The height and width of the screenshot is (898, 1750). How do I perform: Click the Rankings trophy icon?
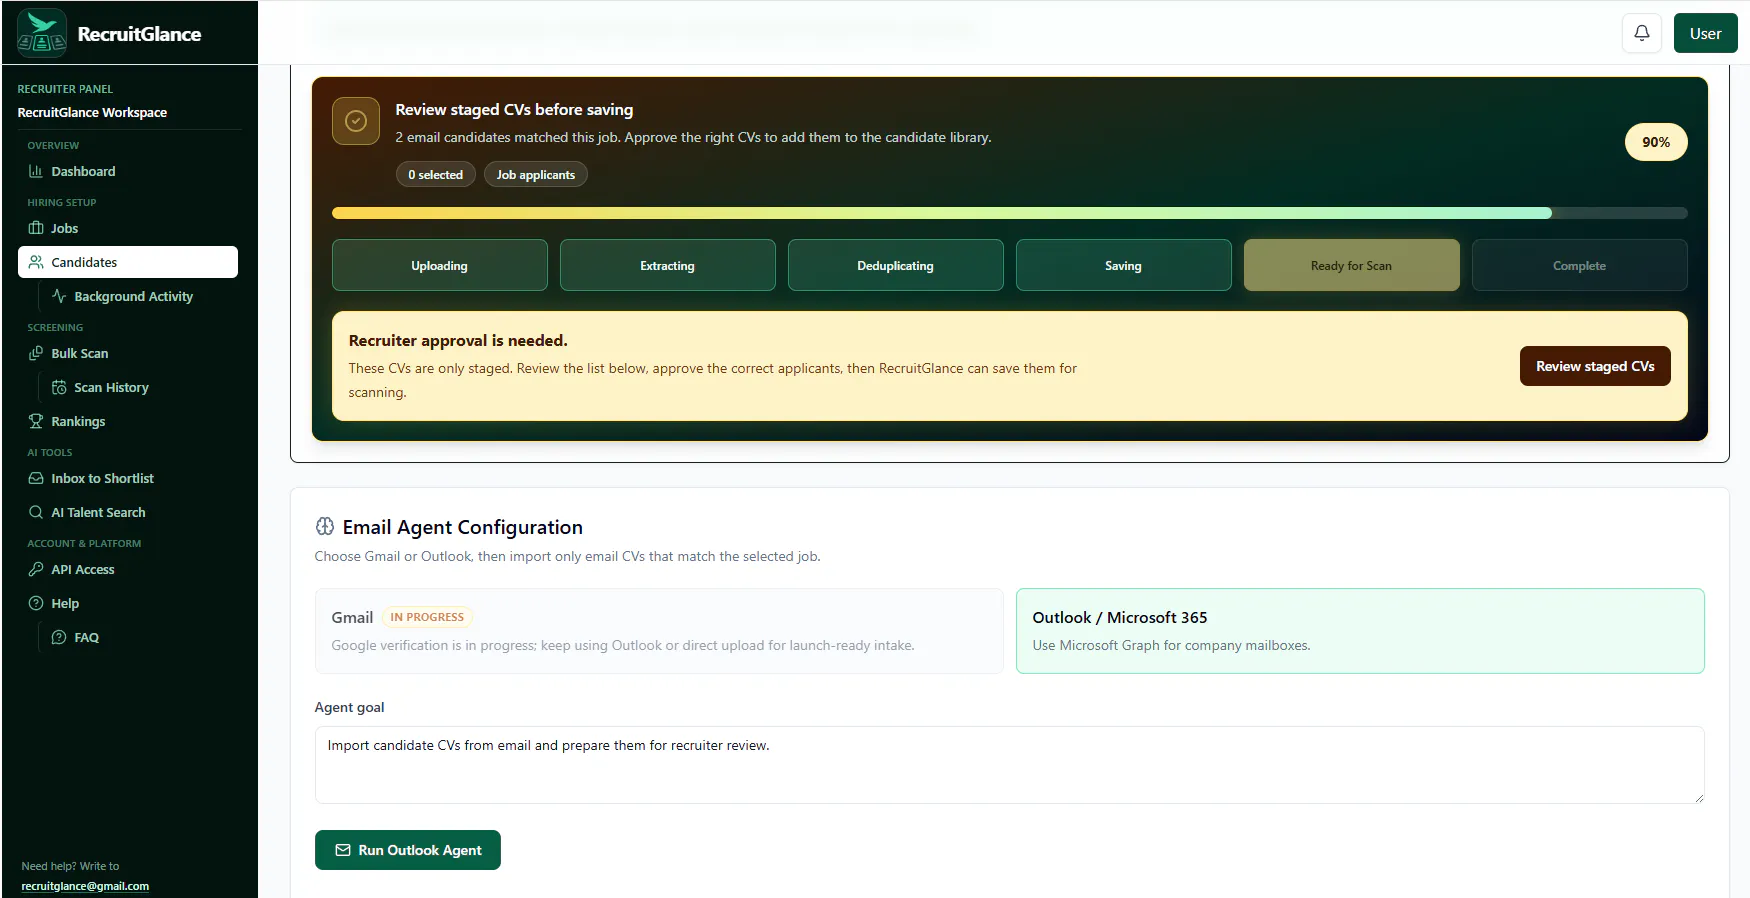tap(36, 422)
